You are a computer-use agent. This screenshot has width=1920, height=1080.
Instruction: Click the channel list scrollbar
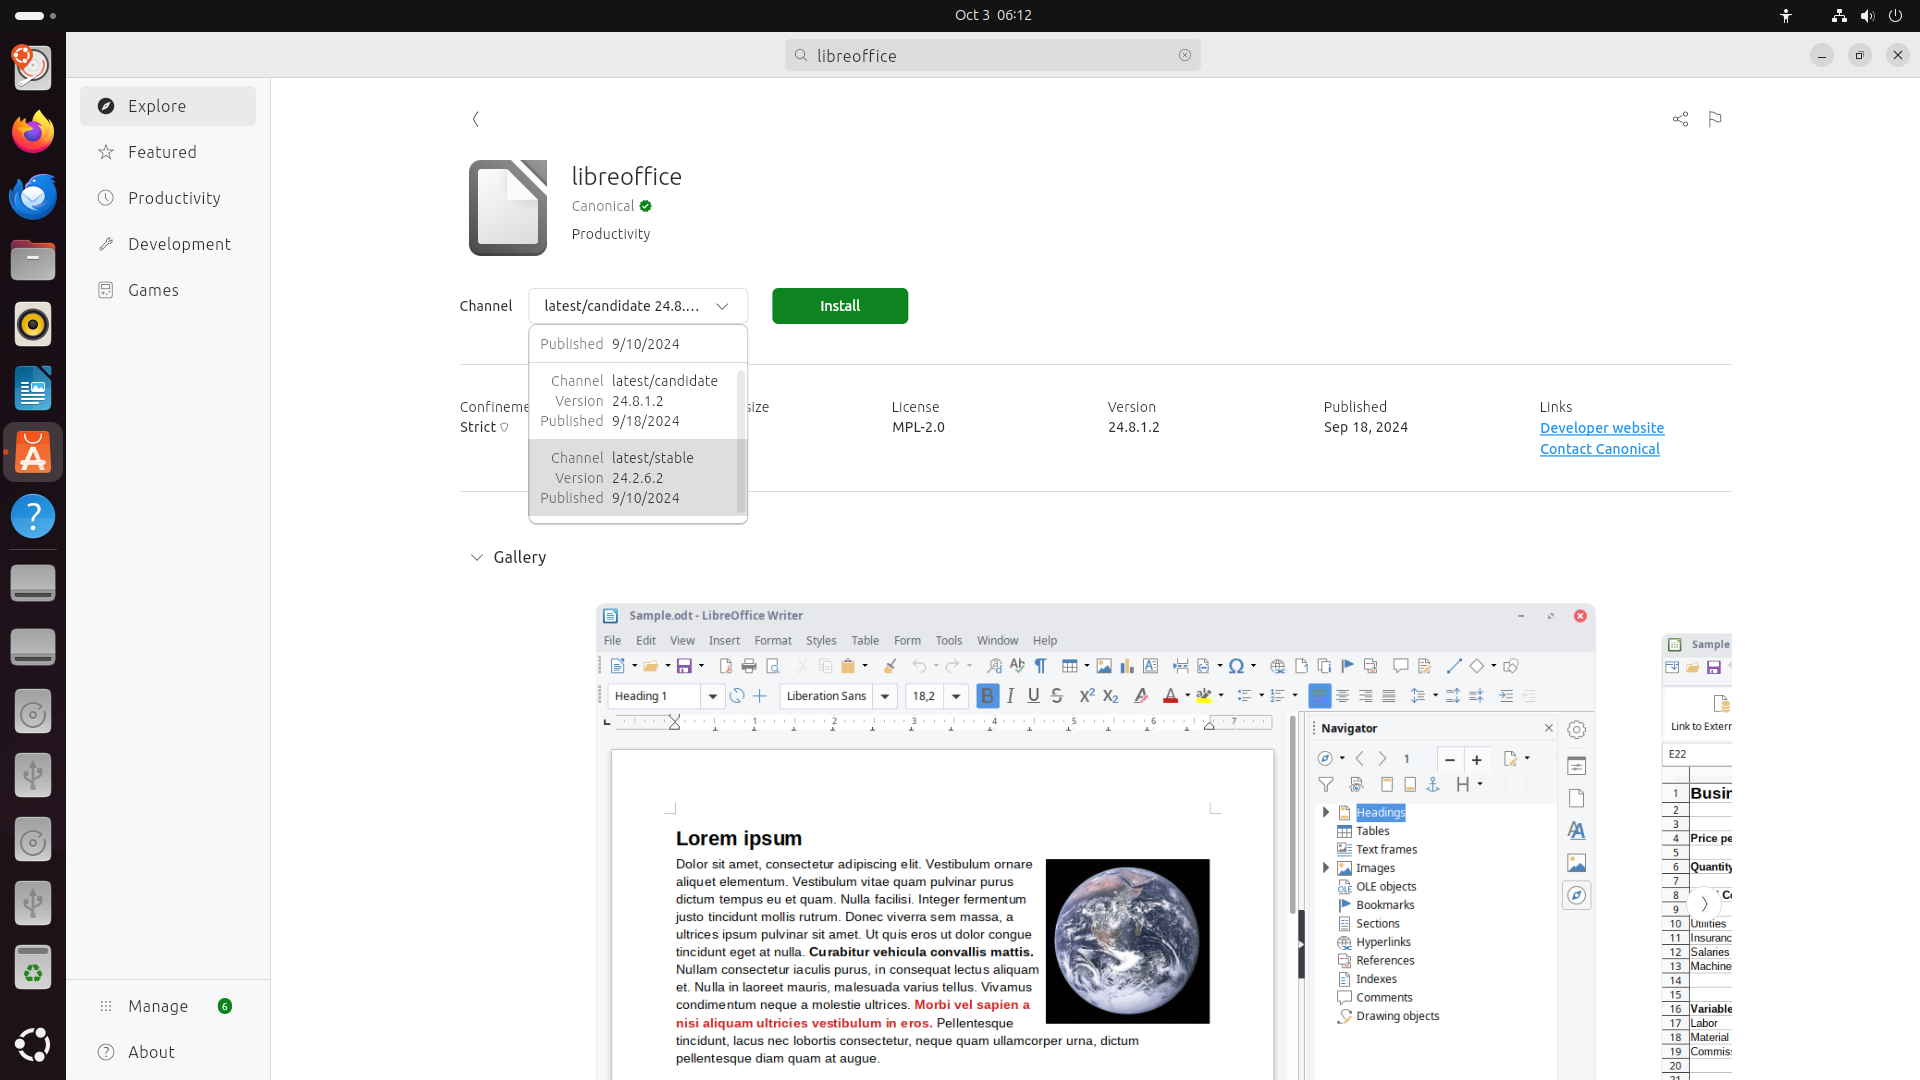[741, 441]
